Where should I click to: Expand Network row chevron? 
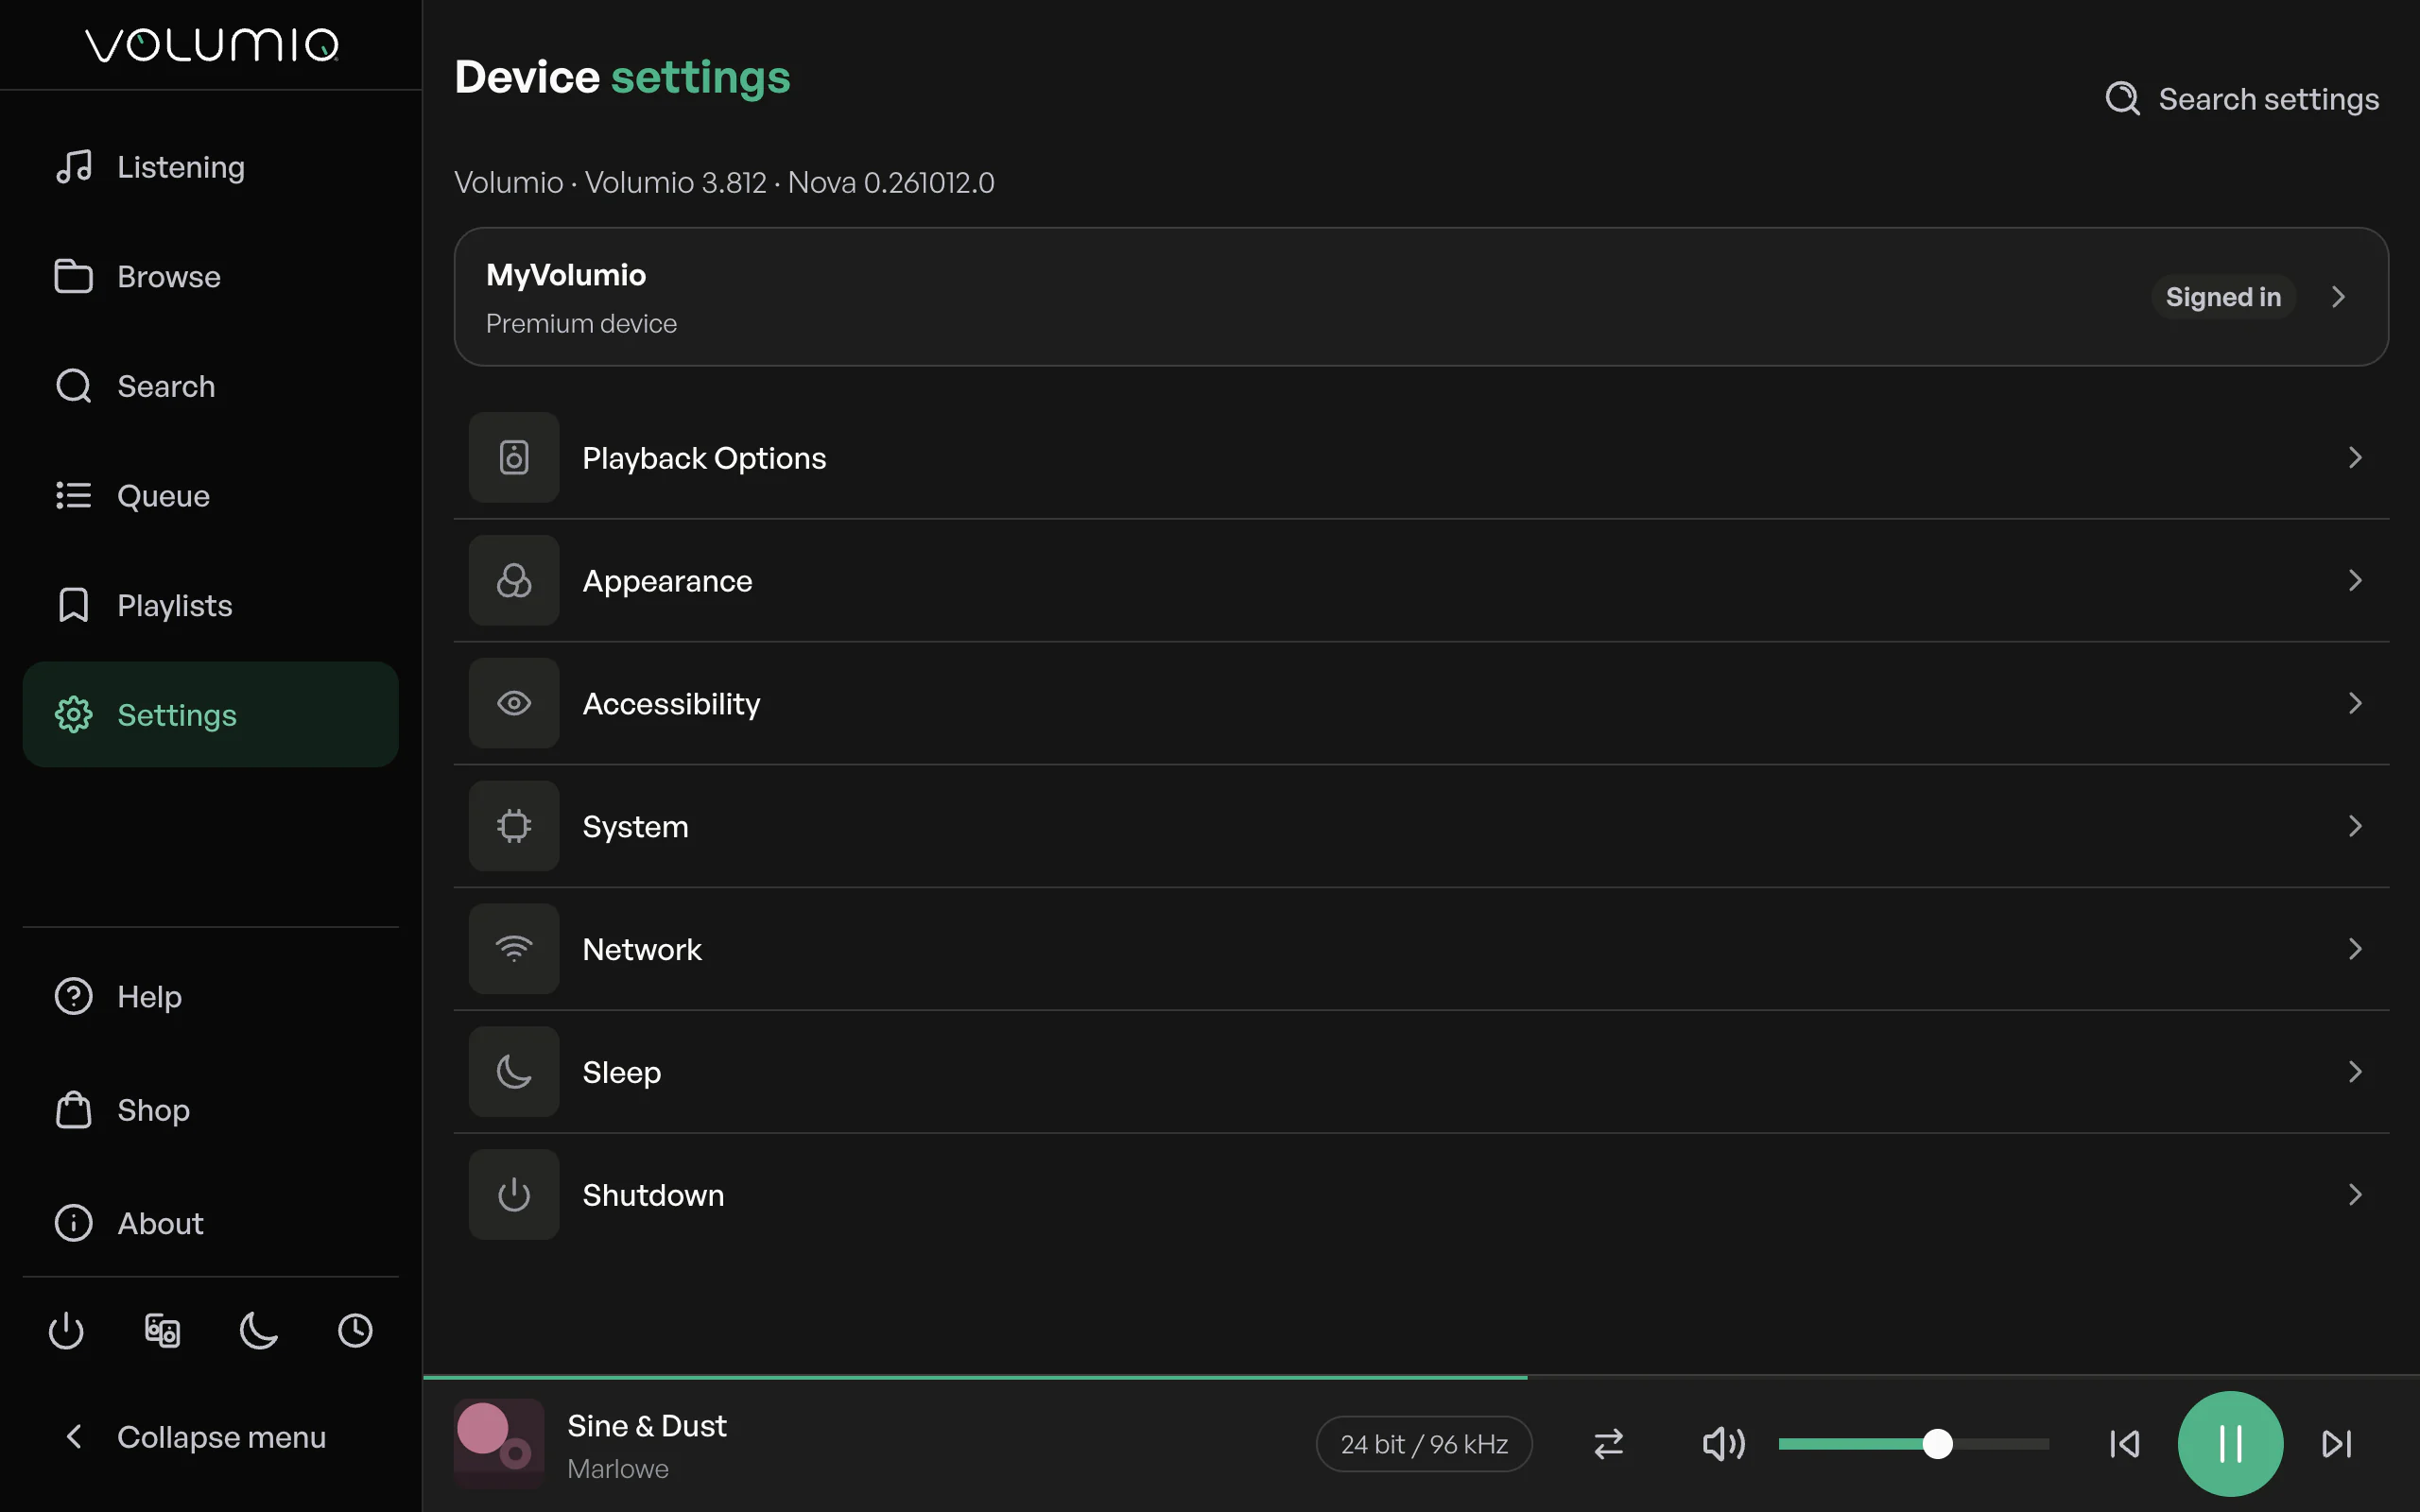[2355, 949]
